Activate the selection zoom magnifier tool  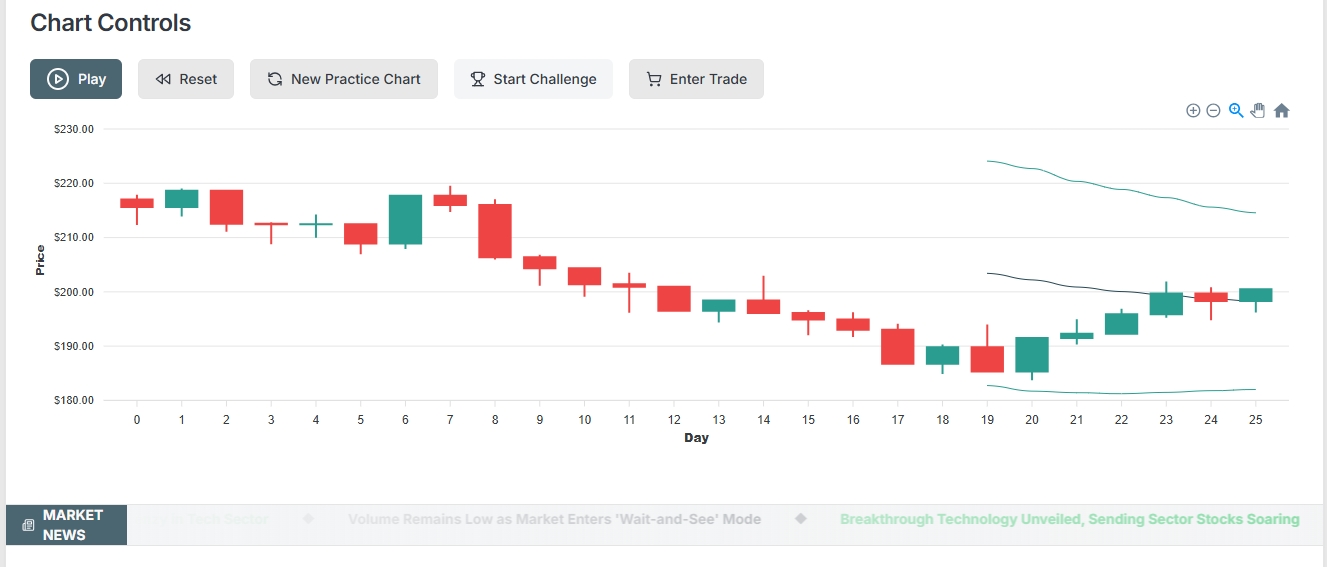(1236, 111)
